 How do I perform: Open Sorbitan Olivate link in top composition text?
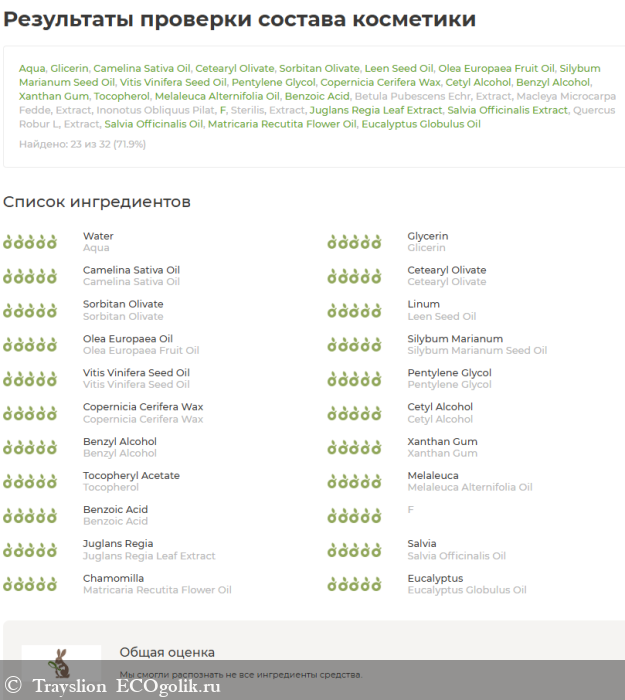coord(318,68)
